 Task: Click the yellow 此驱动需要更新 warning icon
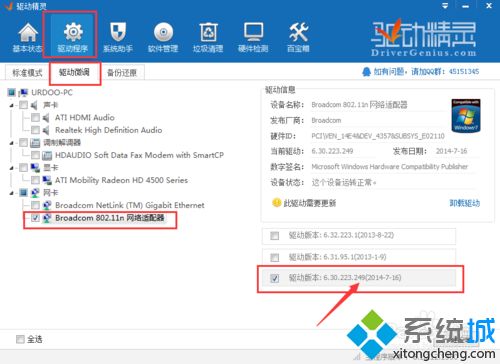276,203
